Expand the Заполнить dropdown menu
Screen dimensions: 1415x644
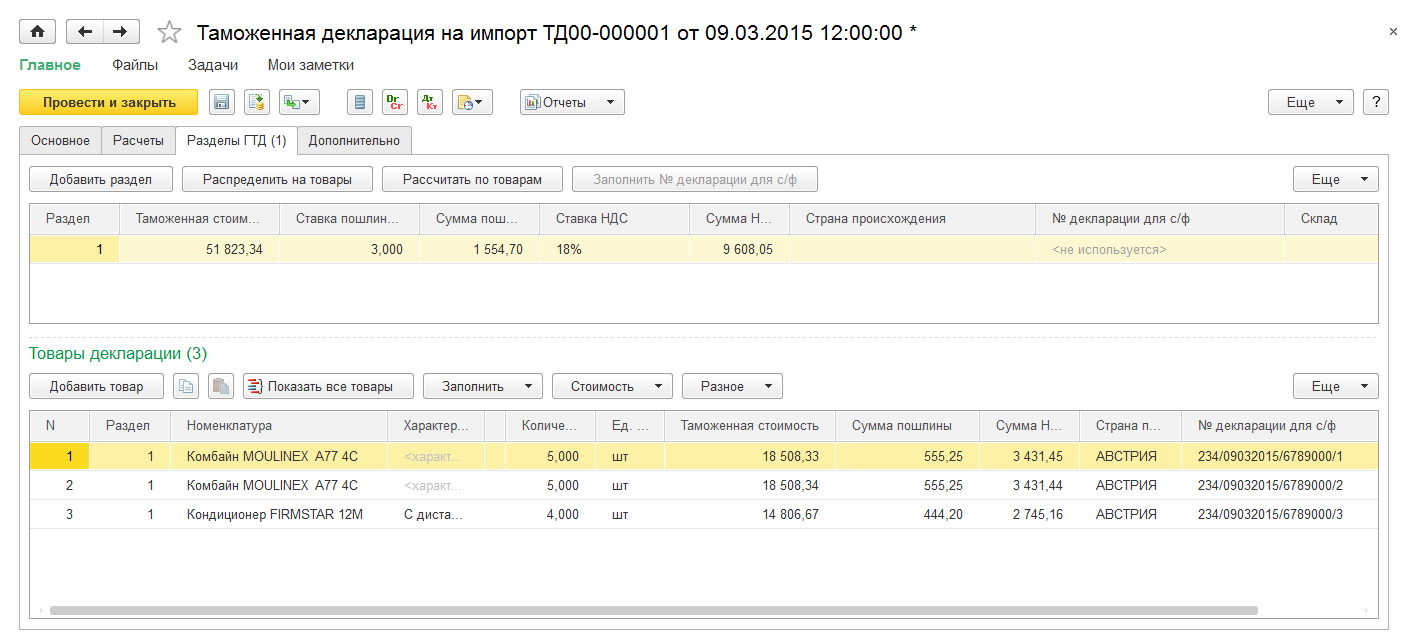[x=482, y=386]
